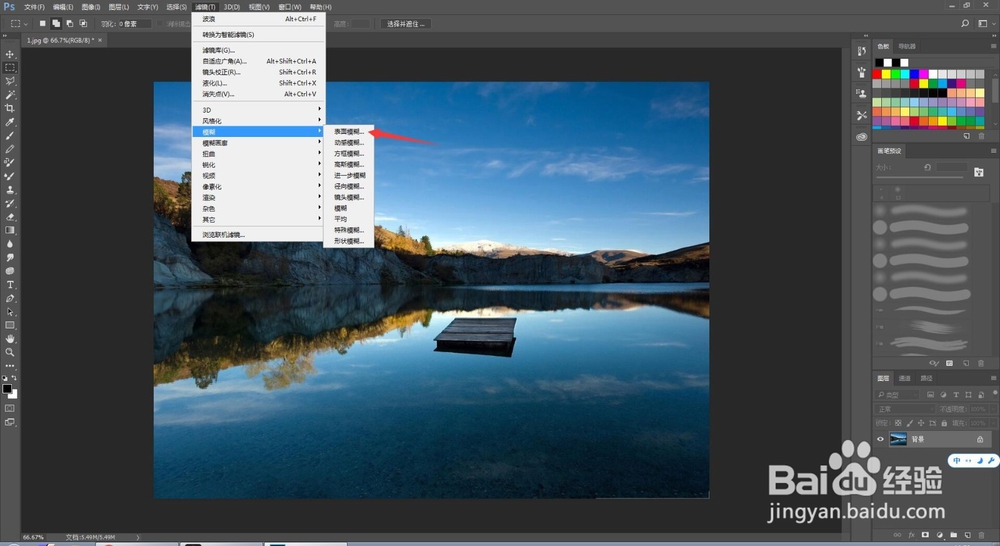Viewport: 1000px width, 546px height.
Task: Choose Subtract from selection mode button
Action: pyautogui.click(x=70, y=24)
